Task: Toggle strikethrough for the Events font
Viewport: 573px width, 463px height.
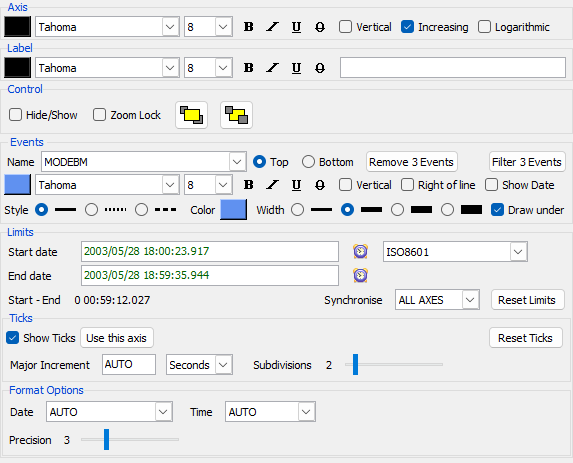Action: pyautogui.click(x=320, y=185)
